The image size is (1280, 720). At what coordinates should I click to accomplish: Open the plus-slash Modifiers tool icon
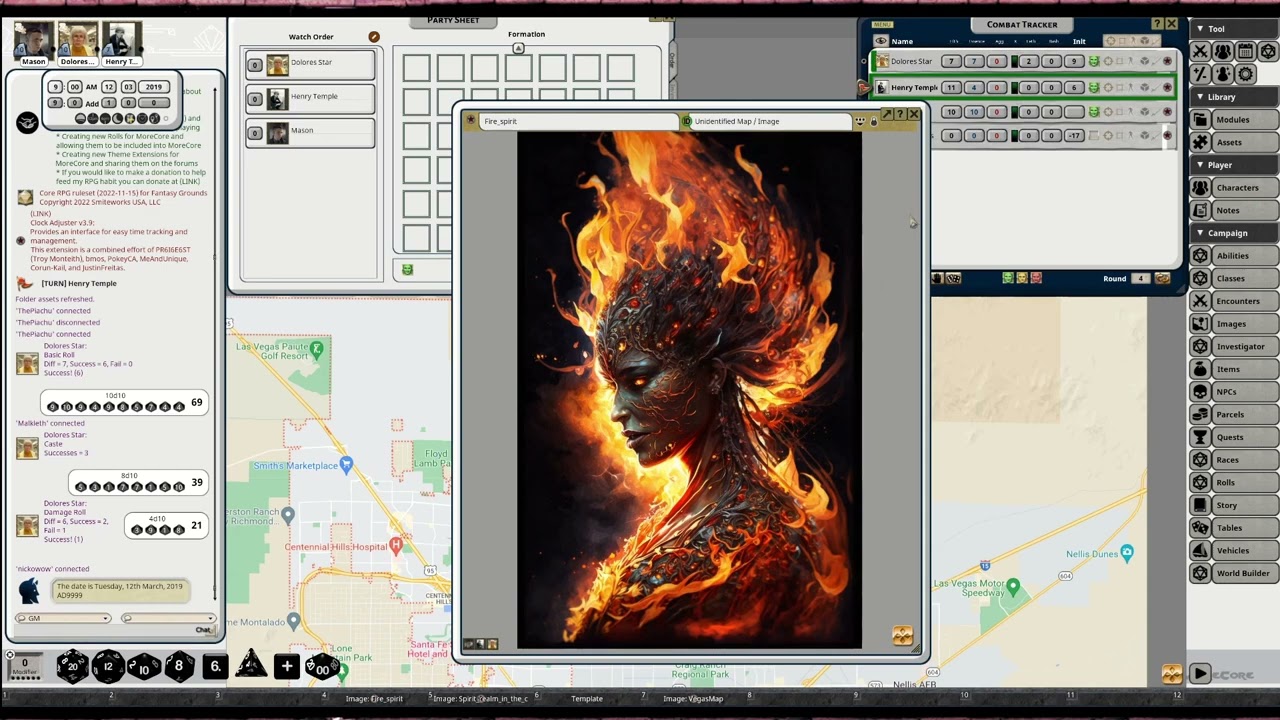tap(1201, 74)
